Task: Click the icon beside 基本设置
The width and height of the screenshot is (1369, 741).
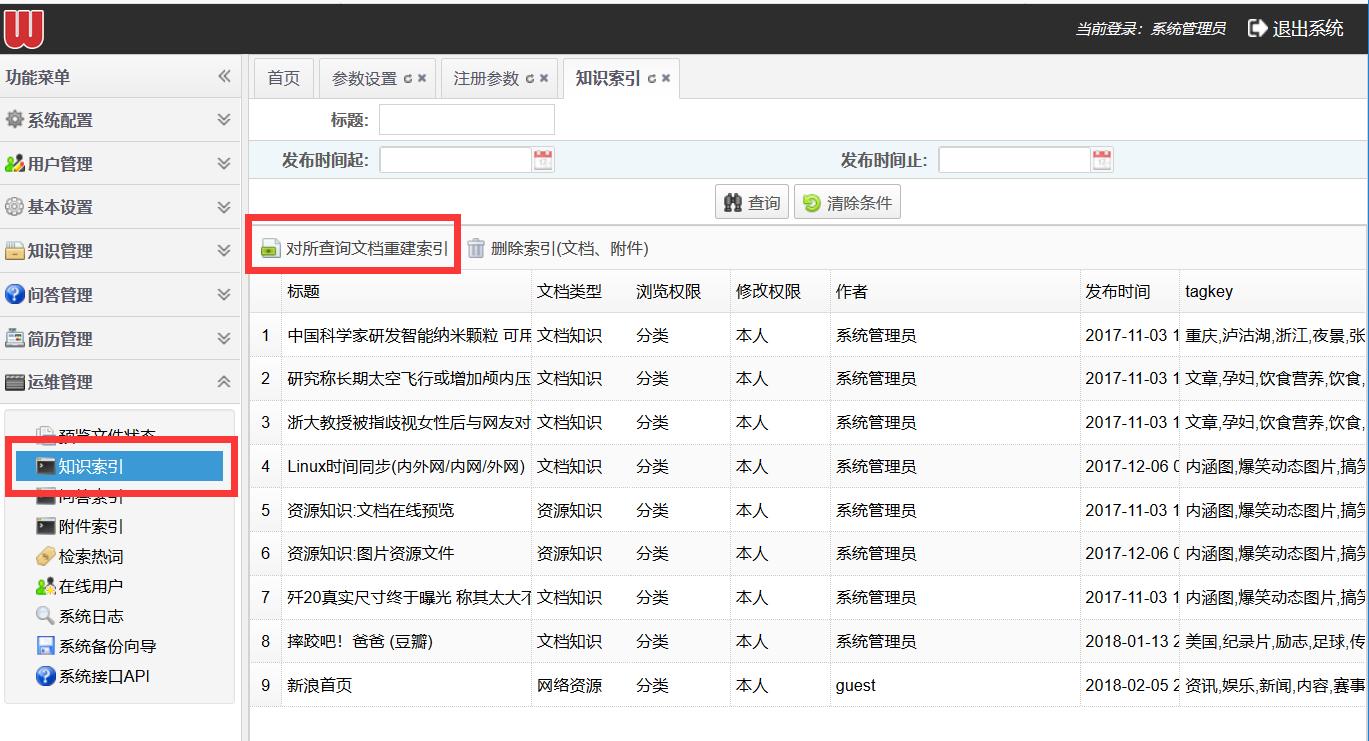Action: [x=14, y=207]
